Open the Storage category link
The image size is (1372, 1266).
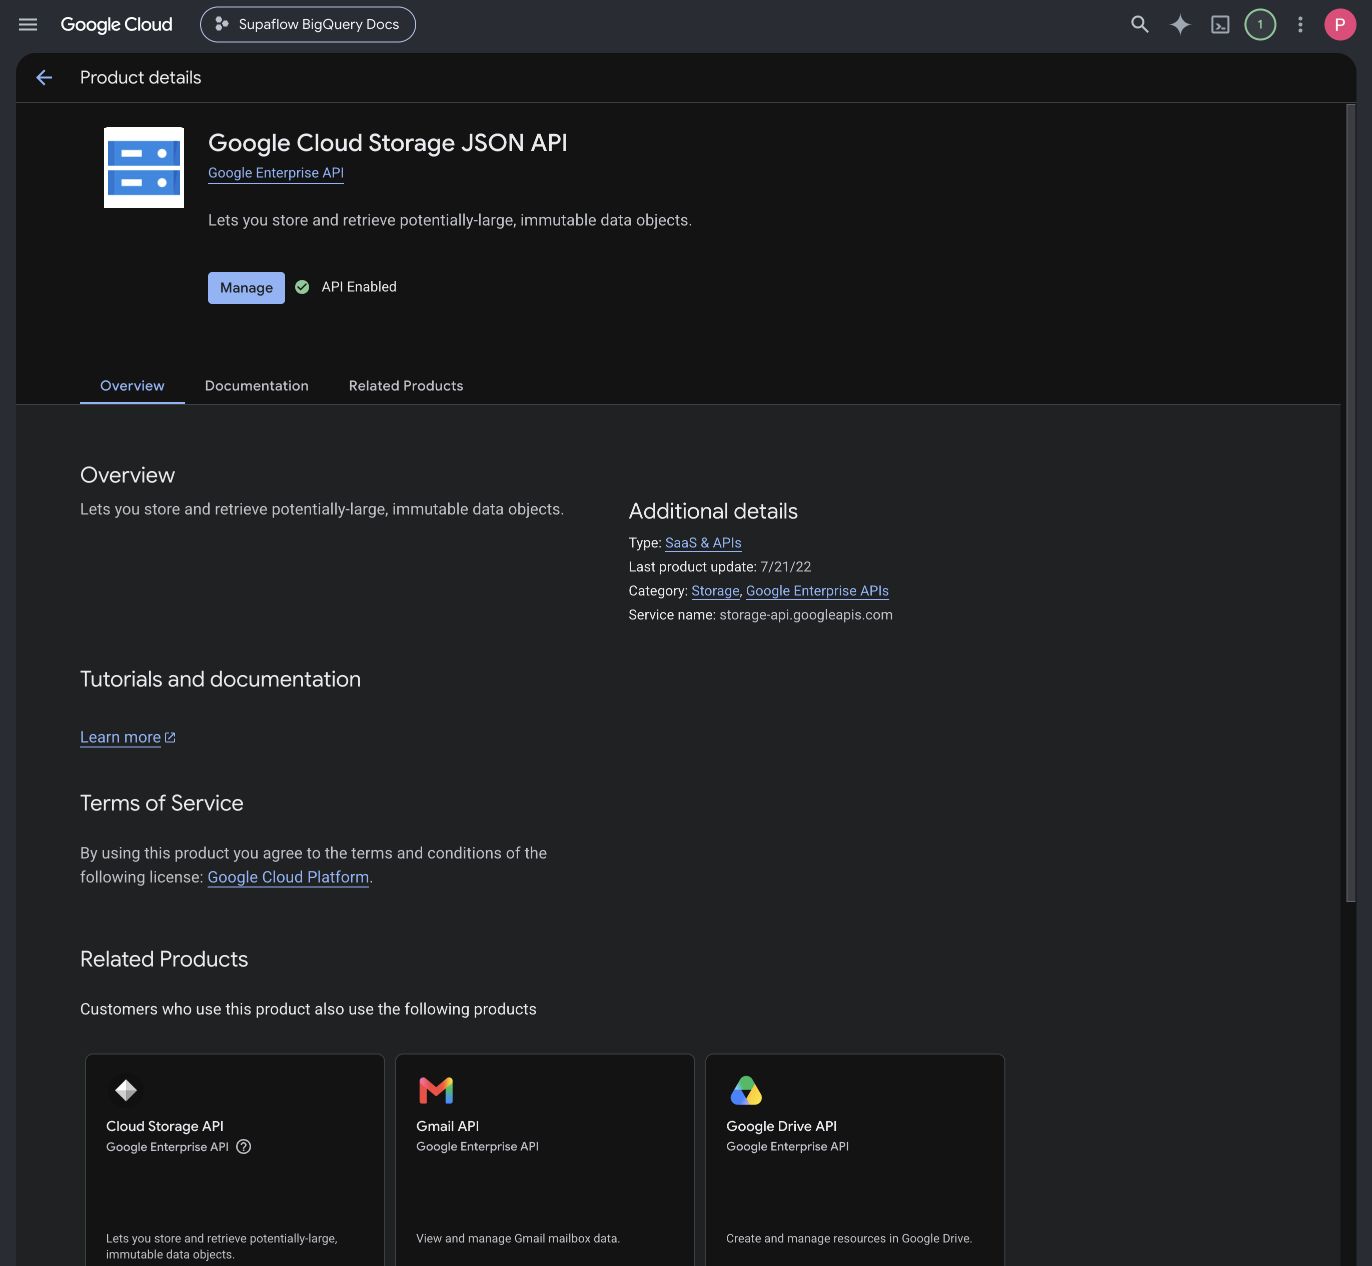[715, 591]
